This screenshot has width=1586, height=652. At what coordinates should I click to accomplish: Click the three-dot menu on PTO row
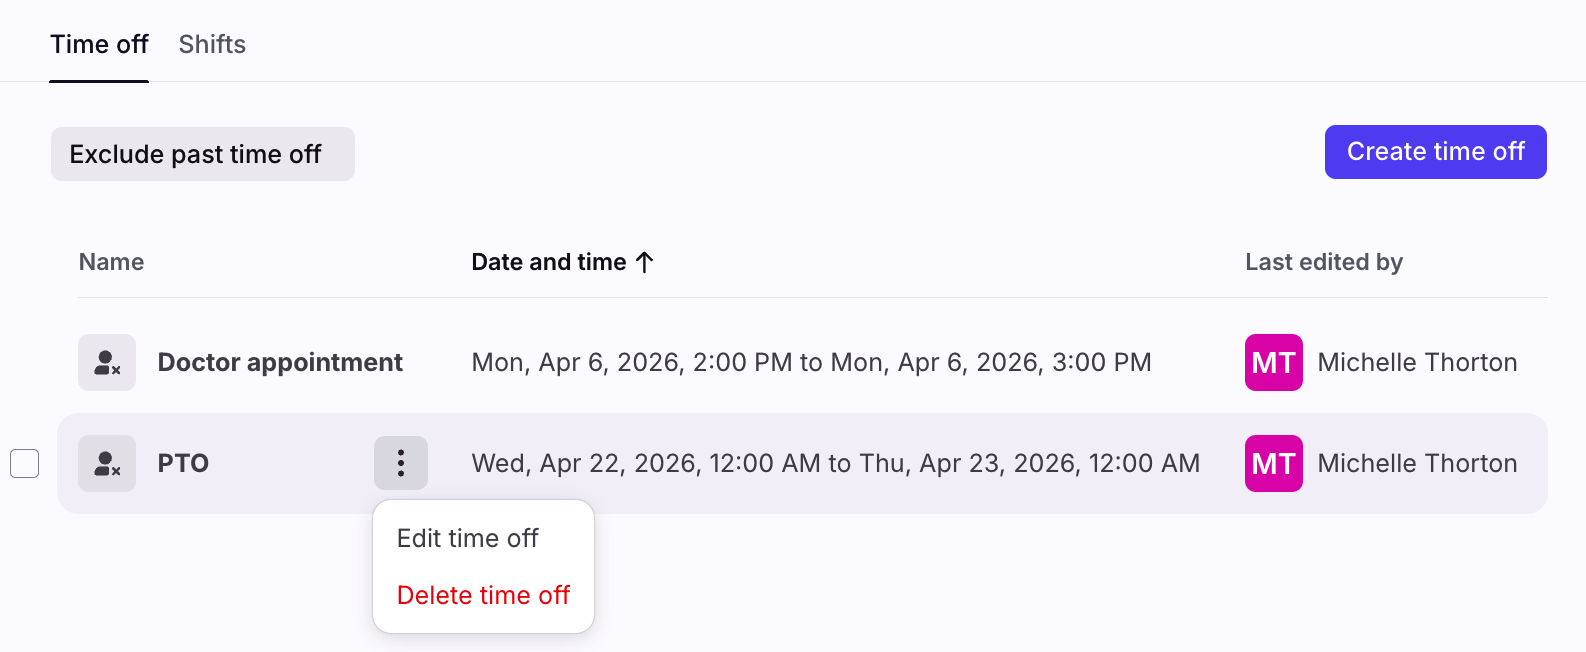tap(401, 463)
